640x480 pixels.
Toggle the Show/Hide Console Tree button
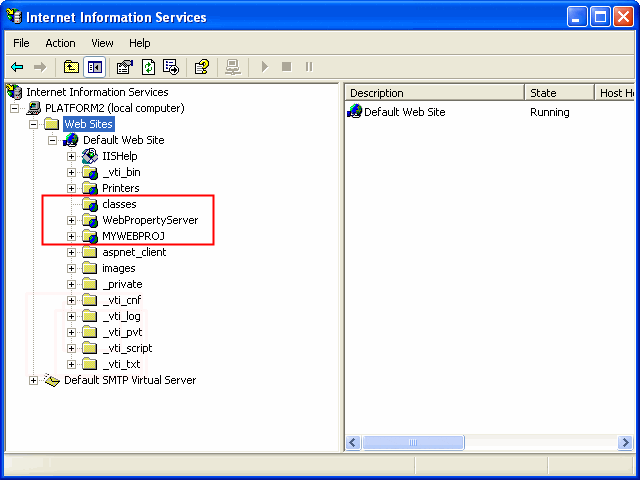95,67
